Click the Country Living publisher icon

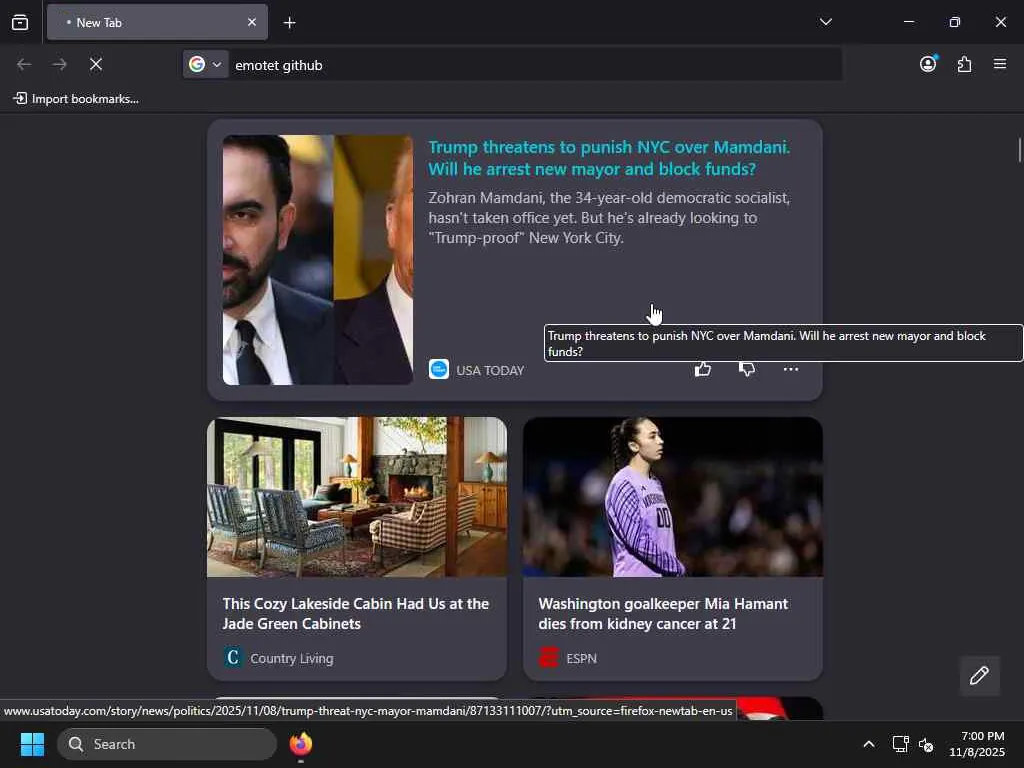[233, 657]
